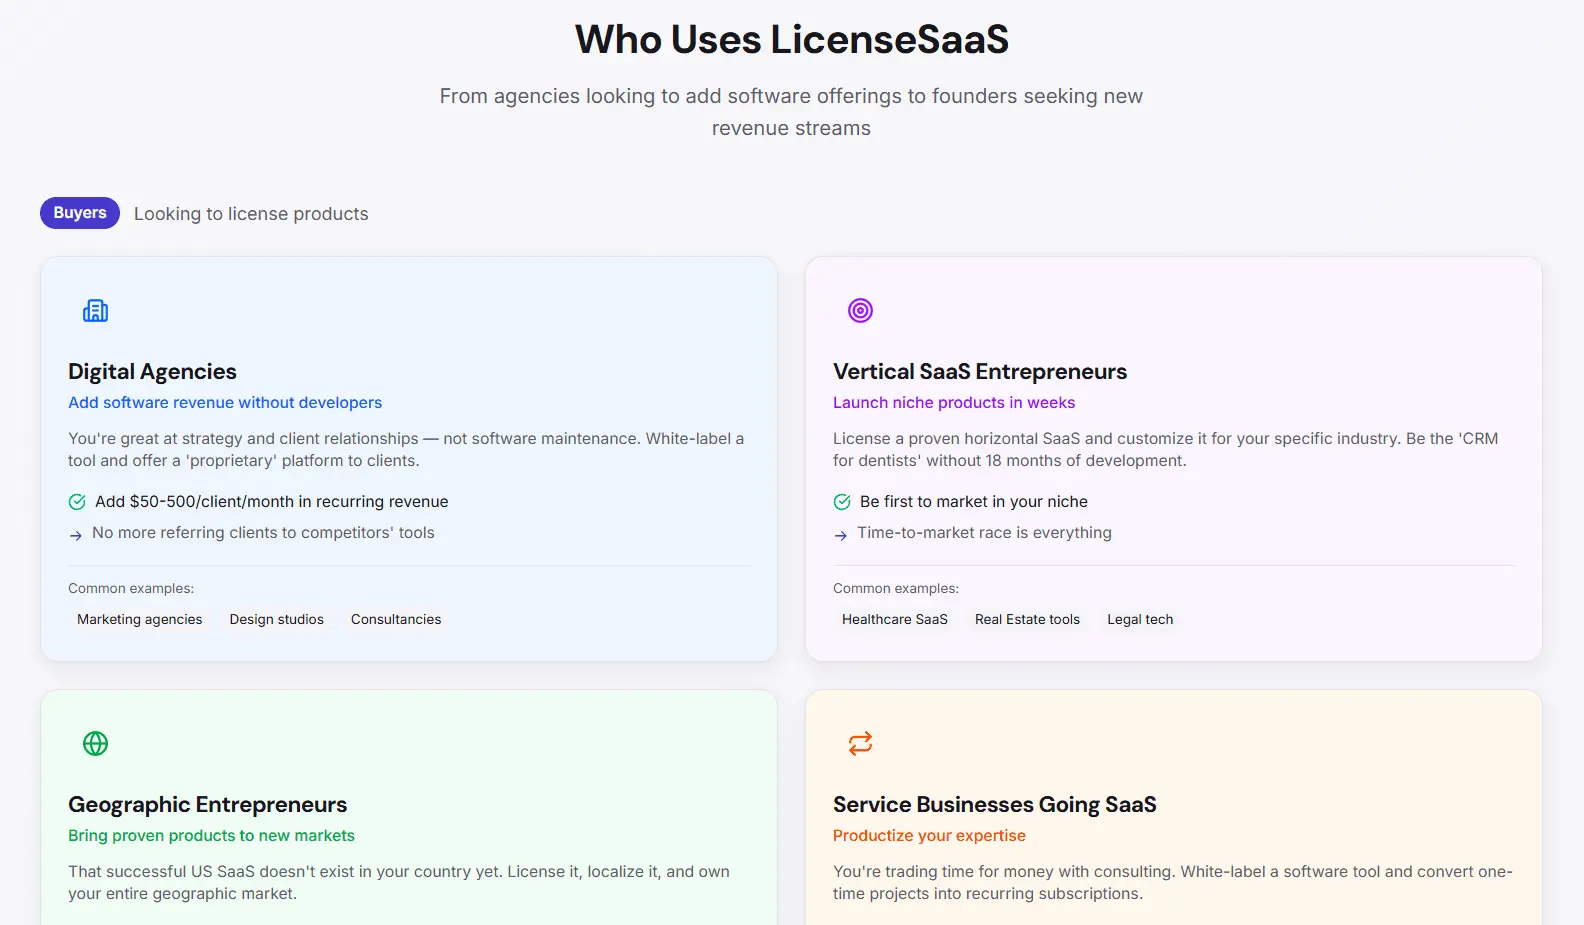The width and height of the screenshot is (1584, 925).
Task: Click the arrow icon beside competitors' tools line
Action: [76, 535]
